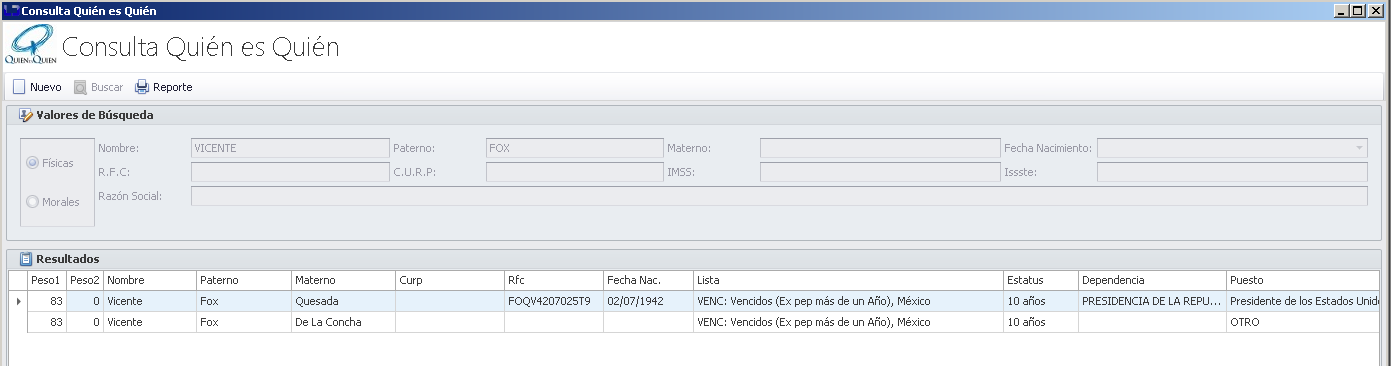Close the Consulta Quién es Quién window
Image resolution: width=1391 pixels, height=366 pixels.
tap(1377, 10)
